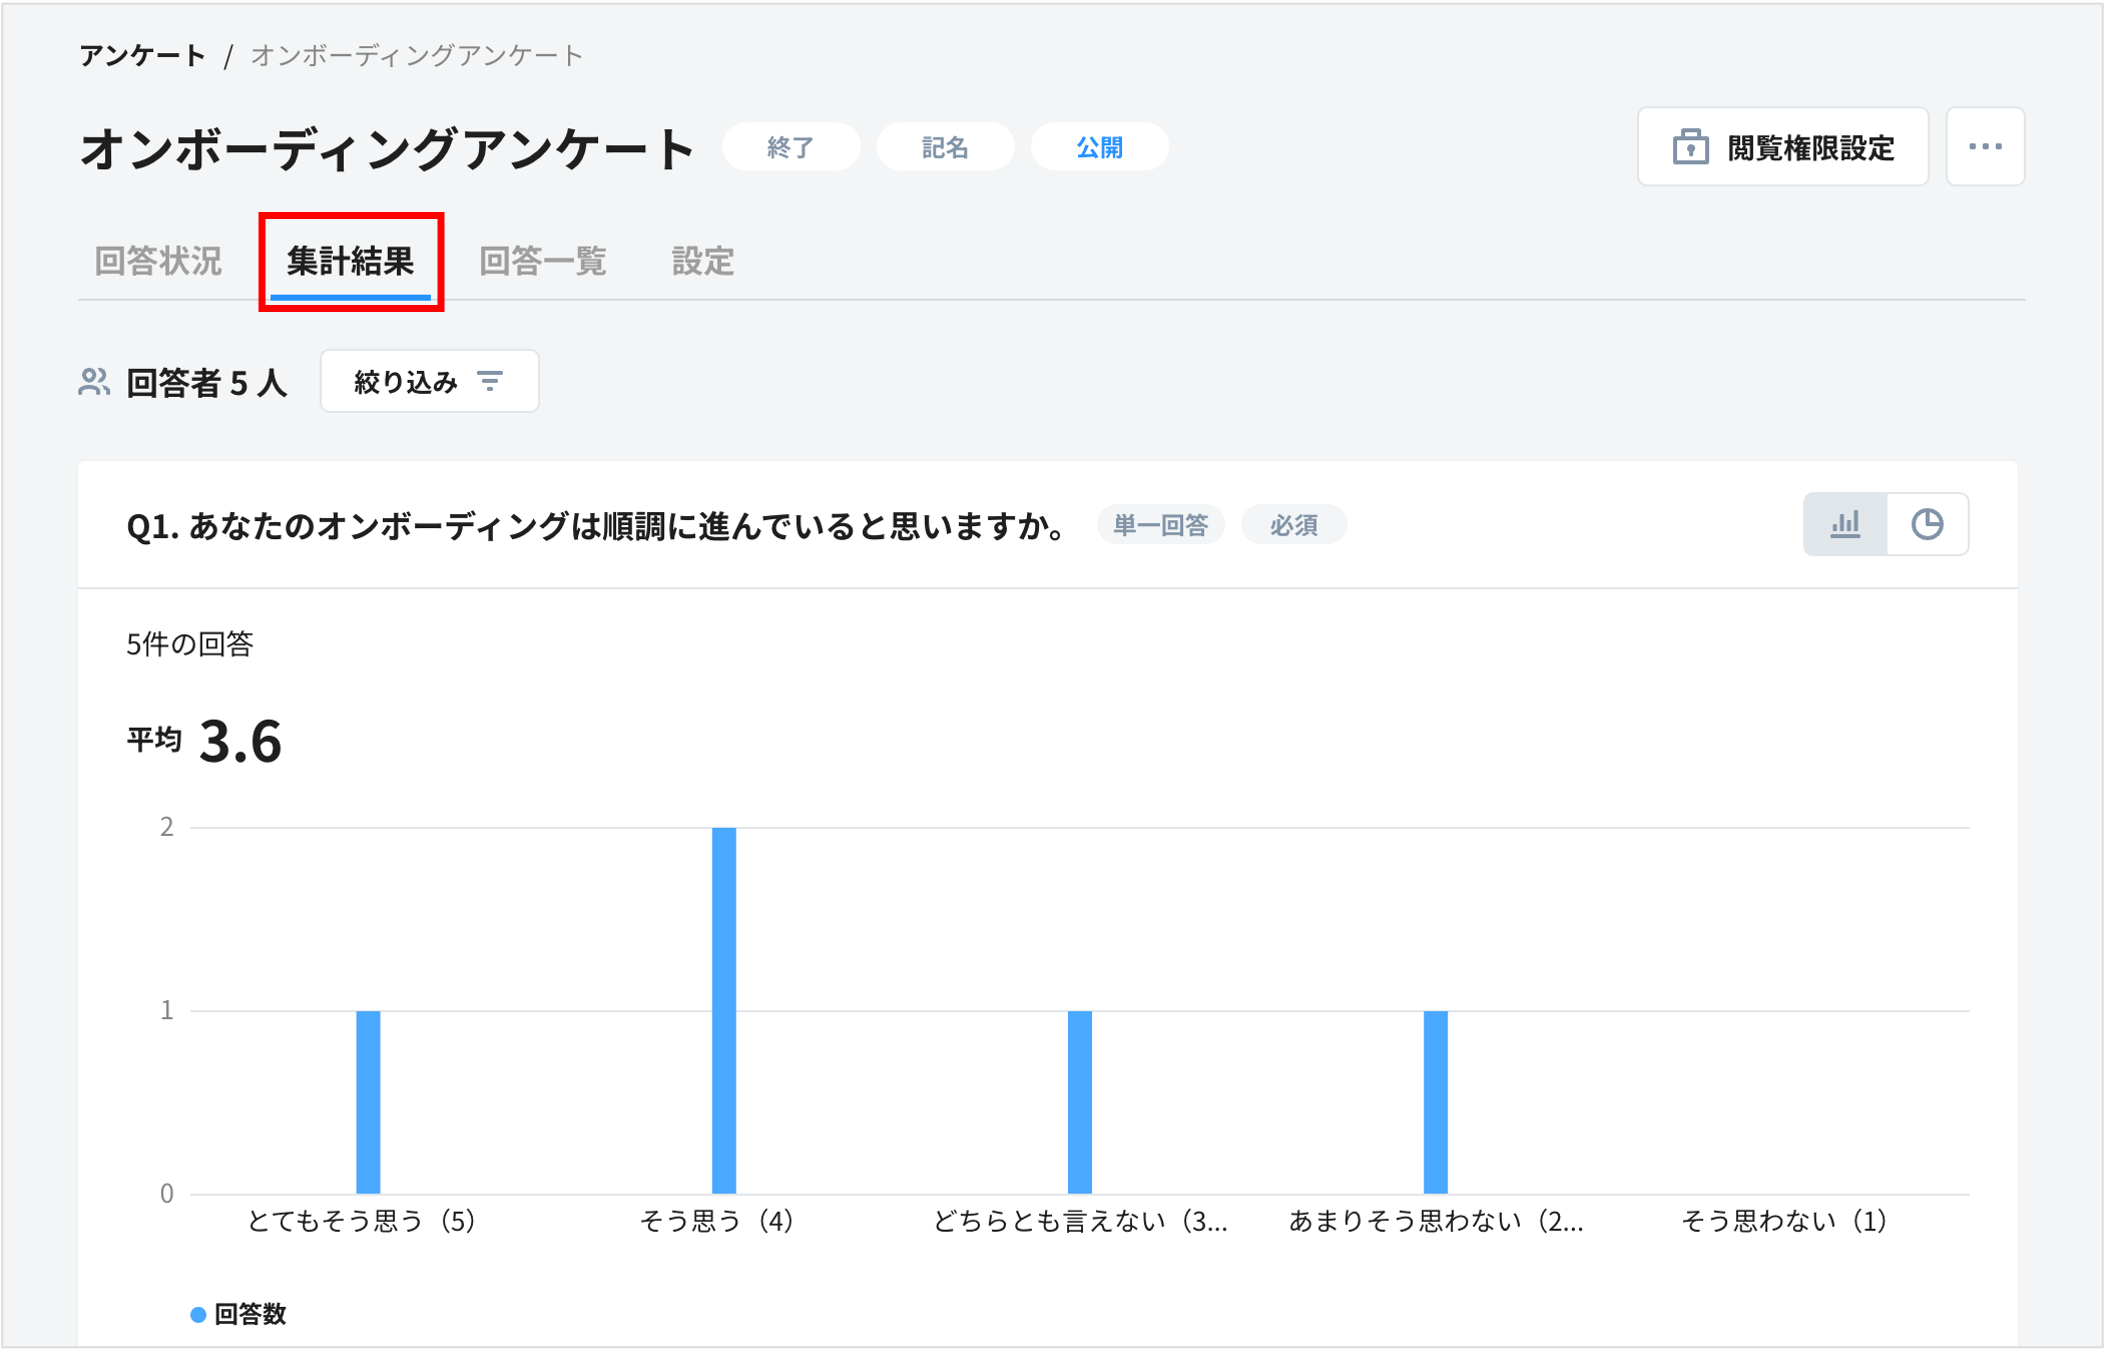2108x1352 pixels.
Task: Click the 公開 status badge
Action: (1099, 146)
